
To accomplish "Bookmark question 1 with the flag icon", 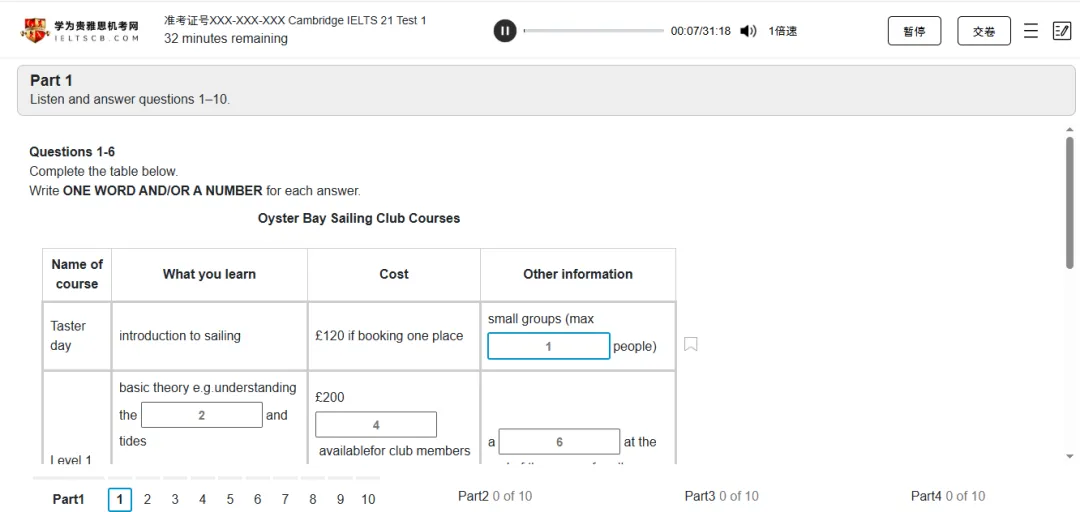I will [691, 344].
